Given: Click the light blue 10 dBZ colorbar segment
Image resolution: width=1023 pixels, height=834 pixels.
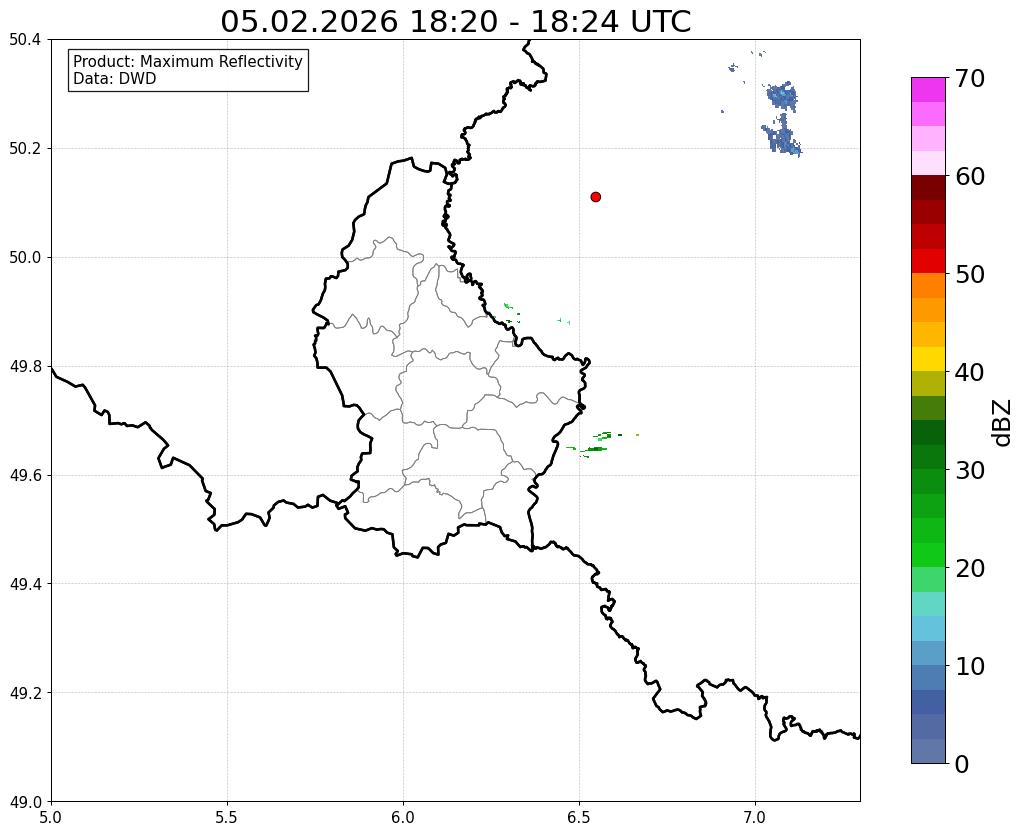Looking at the screenshot, I should point(928,653).
